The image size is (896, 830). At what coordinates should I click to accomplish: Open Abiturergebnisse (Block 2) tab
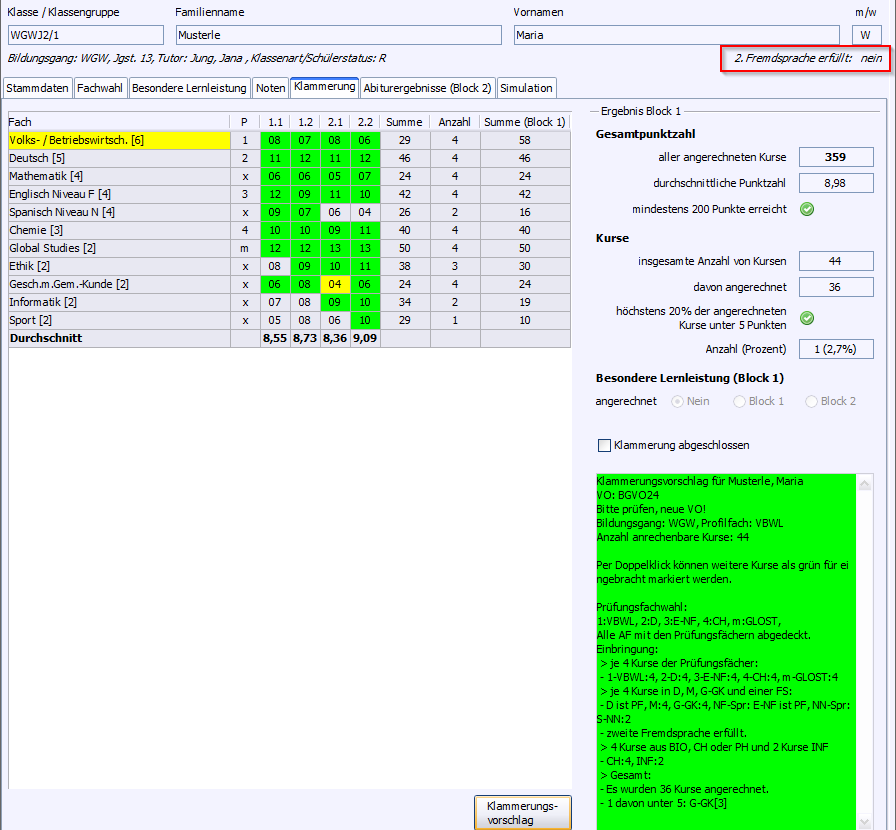click(427, 88)
